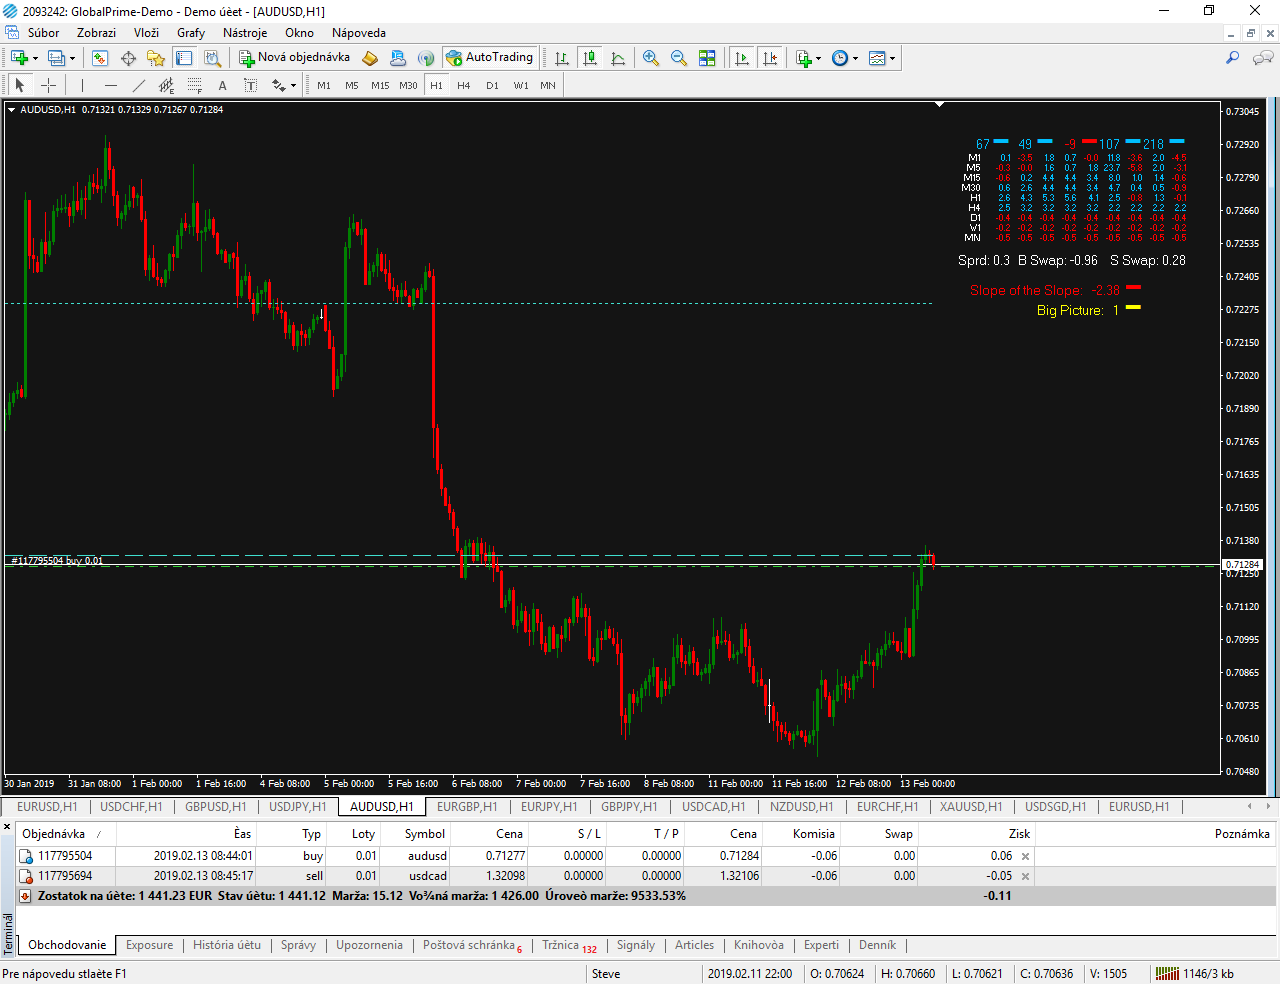Select the Trendline tool
Viewport: 1280px width, 984px height.
tap(139, 85)
